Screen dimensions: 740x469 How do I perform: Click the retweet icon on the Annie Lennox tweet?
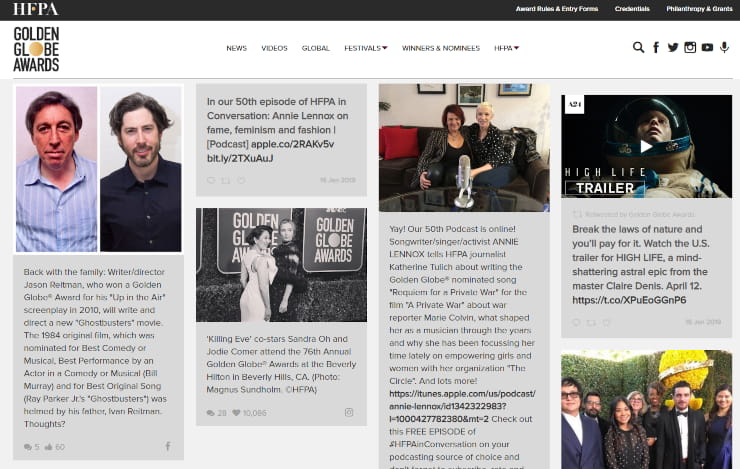click(226, 180)
